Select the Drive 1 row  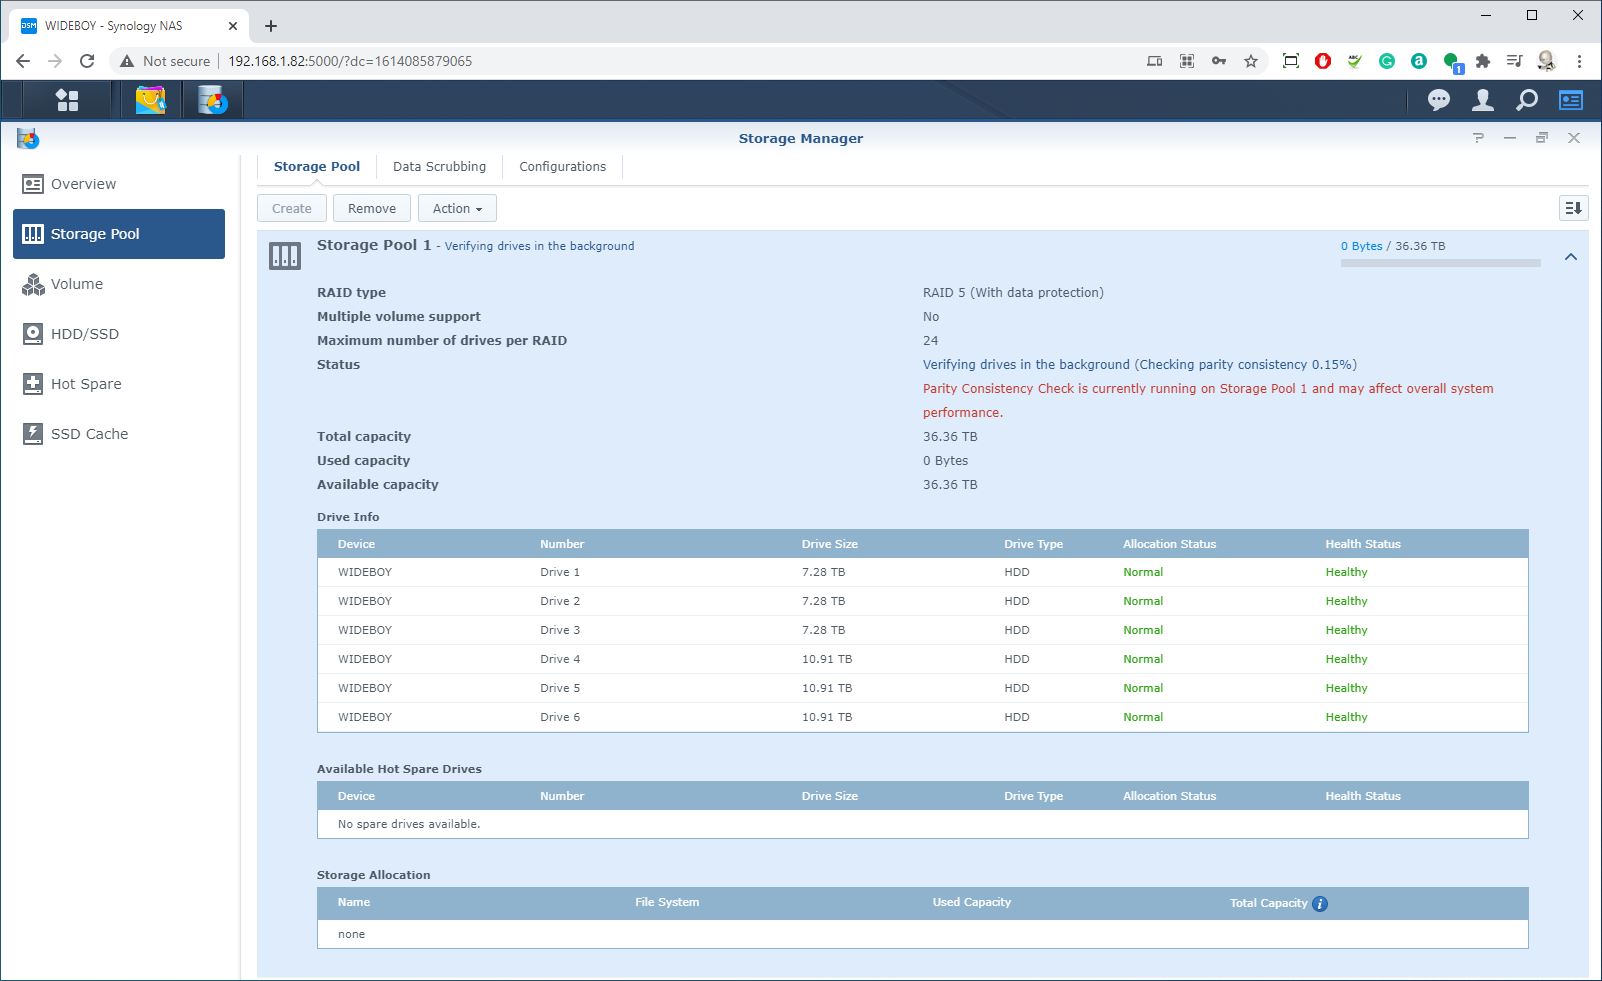click(922, 572)
